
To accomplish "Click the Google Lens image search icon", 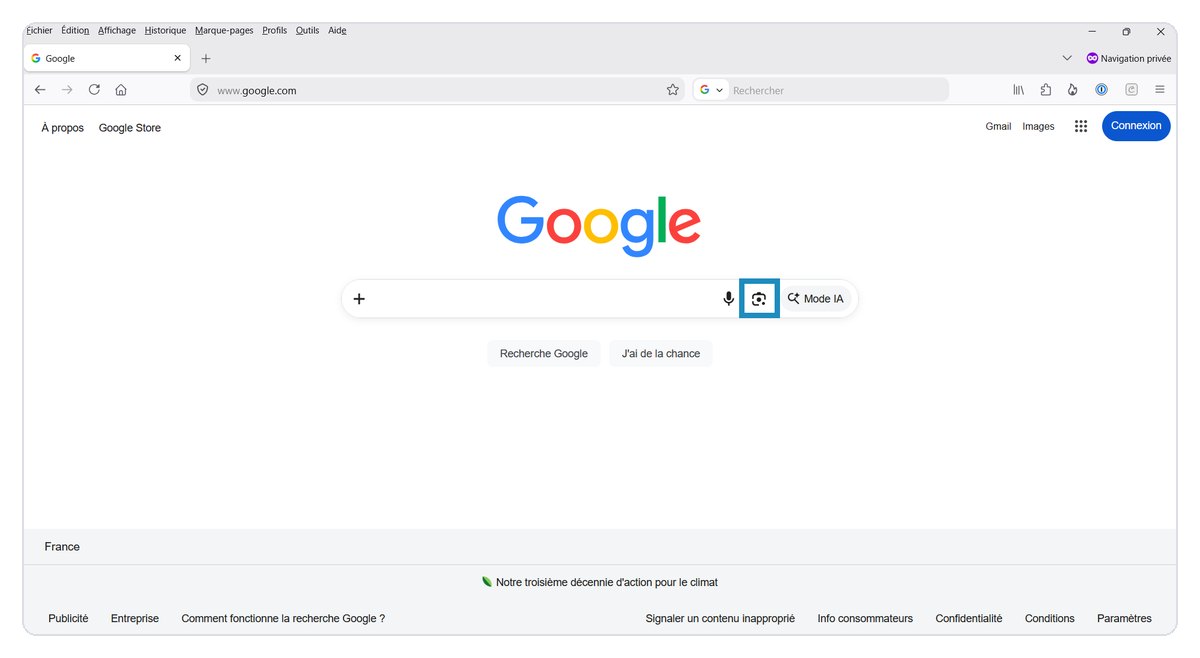I will (759, 299).
